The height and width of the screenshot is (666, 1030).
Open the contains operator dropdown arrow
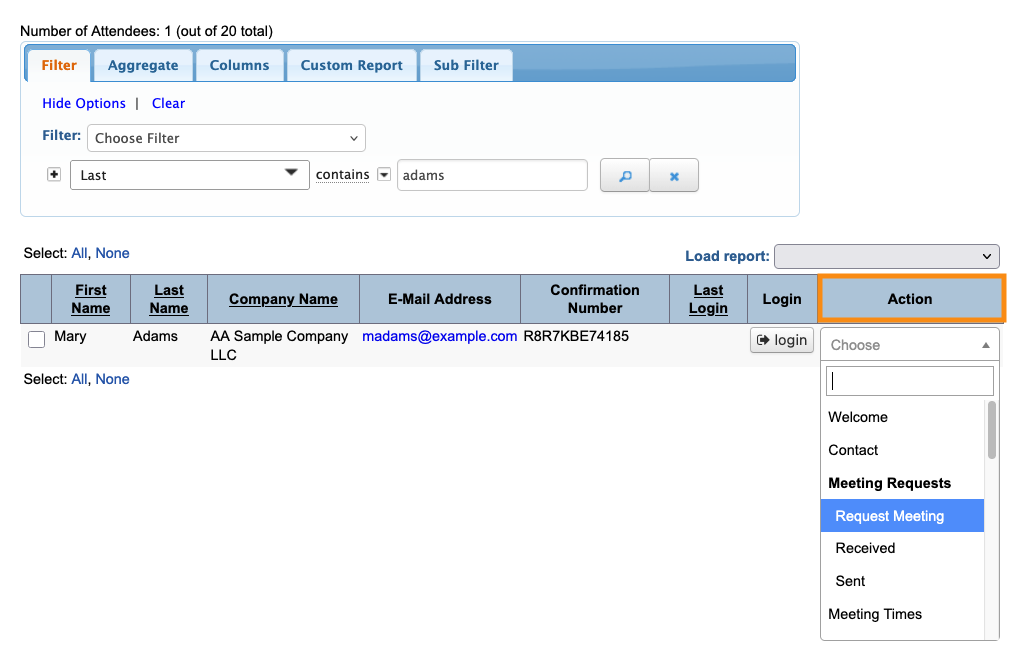point(383,175)
